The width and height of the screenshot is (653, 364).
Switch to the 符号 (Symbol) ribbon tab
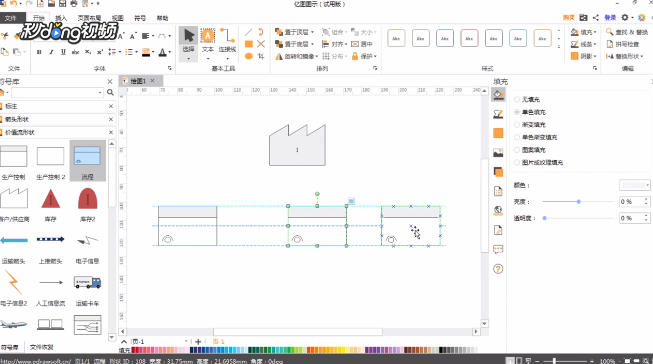click(140, 18)
